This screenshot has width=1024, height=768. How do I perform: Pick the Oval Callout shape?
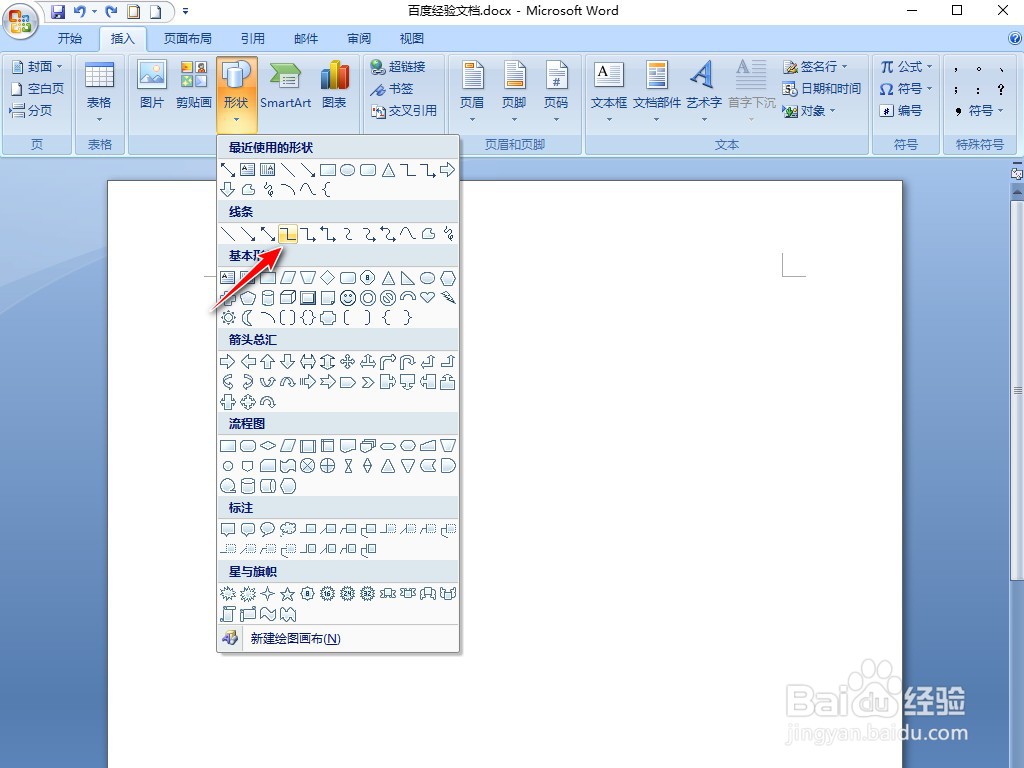tap(268, 529)
